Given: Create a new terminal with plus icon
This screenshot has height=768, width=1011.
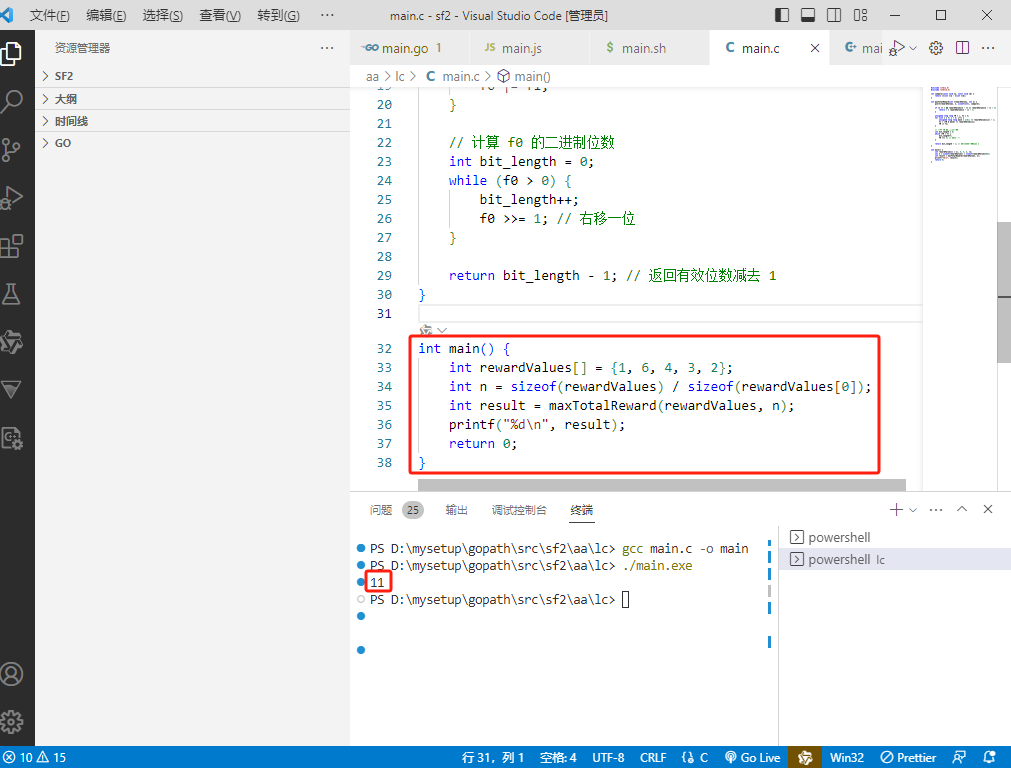Looking at the screenshot, I should tap(896, 509).
